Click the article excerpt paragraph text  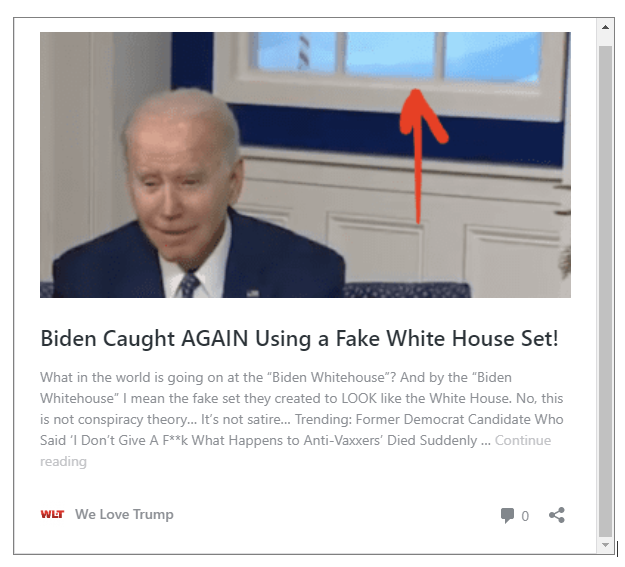(302, 419)
